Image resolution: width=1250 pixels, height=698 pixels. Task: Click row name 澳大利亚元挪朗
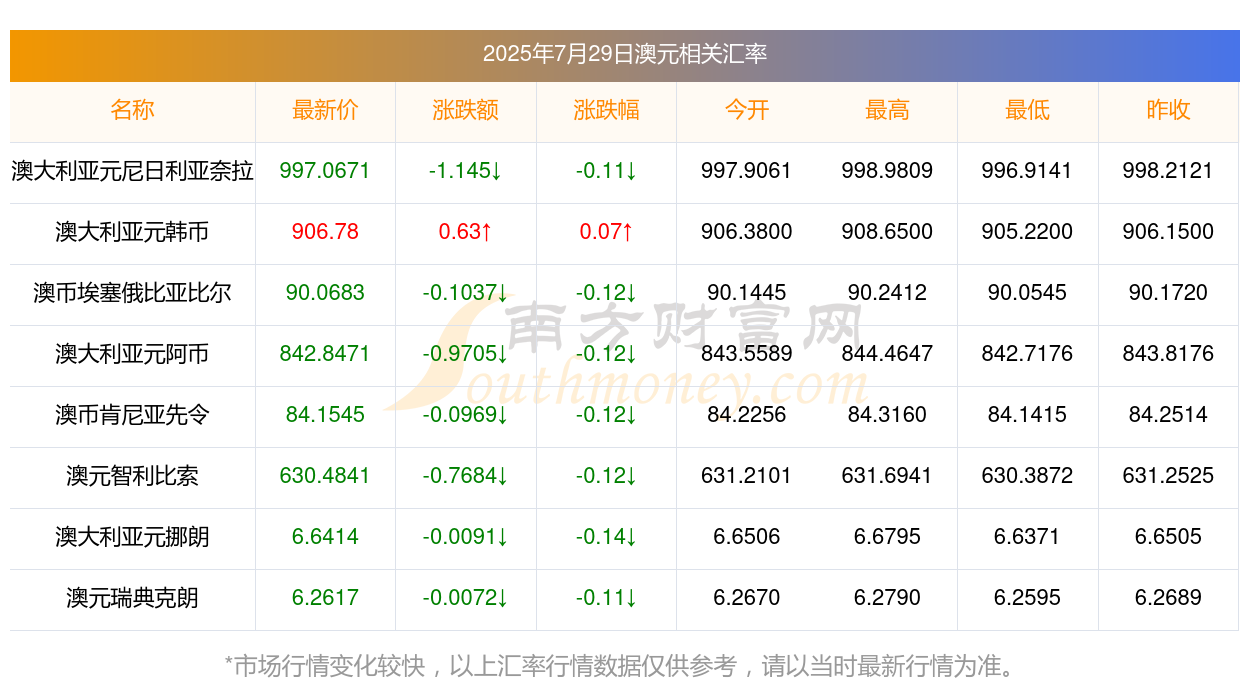pos(133,537)
